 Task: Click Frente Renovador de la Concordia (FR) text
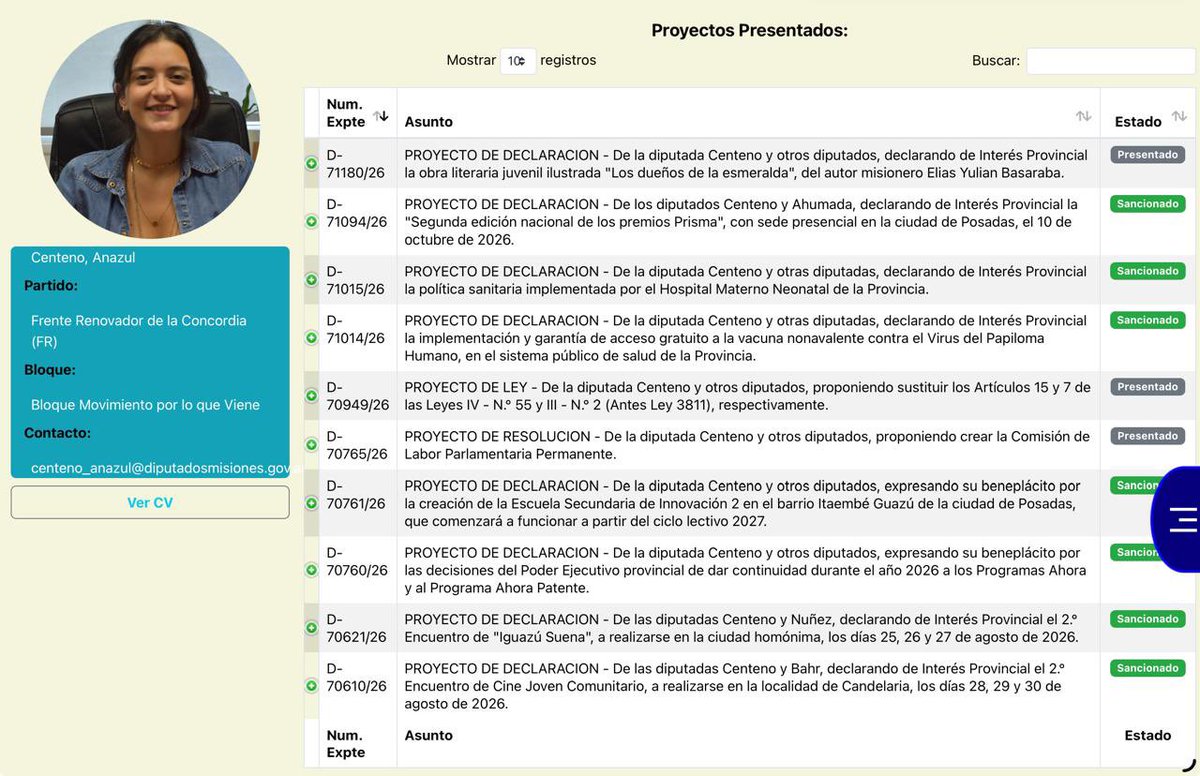[139, 331]
